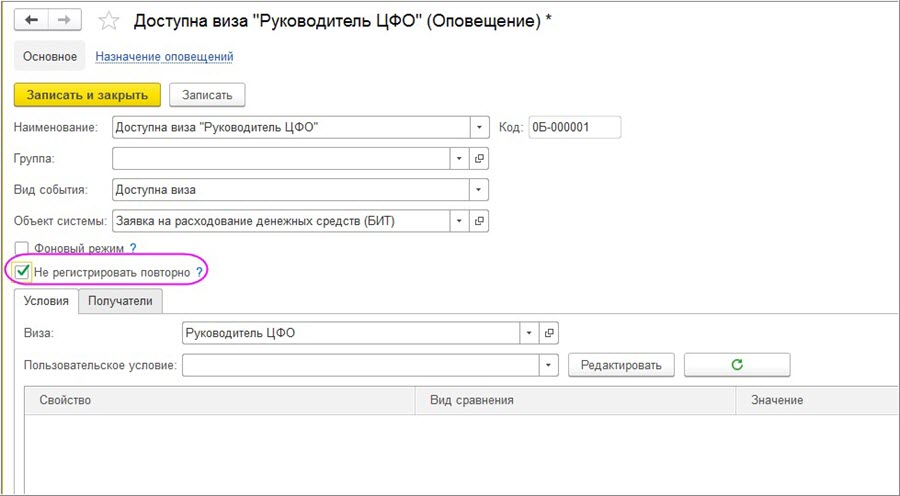Expand the Наименование dropdown list
The height and width of the screenshot is (496, 900).
(x=479, y=127)
